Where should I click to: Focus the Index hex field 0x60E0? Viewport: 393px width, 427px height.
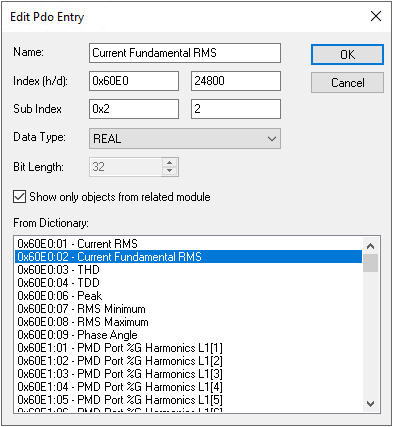click(x=134, y=81)
